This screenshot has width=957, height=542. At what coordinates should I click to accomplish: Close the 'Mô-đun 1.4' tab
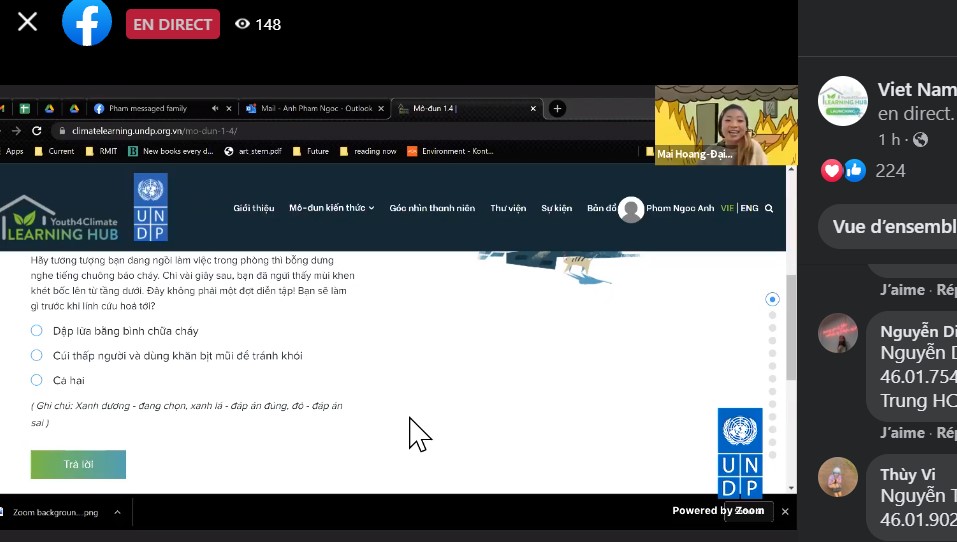click(533, 109)
